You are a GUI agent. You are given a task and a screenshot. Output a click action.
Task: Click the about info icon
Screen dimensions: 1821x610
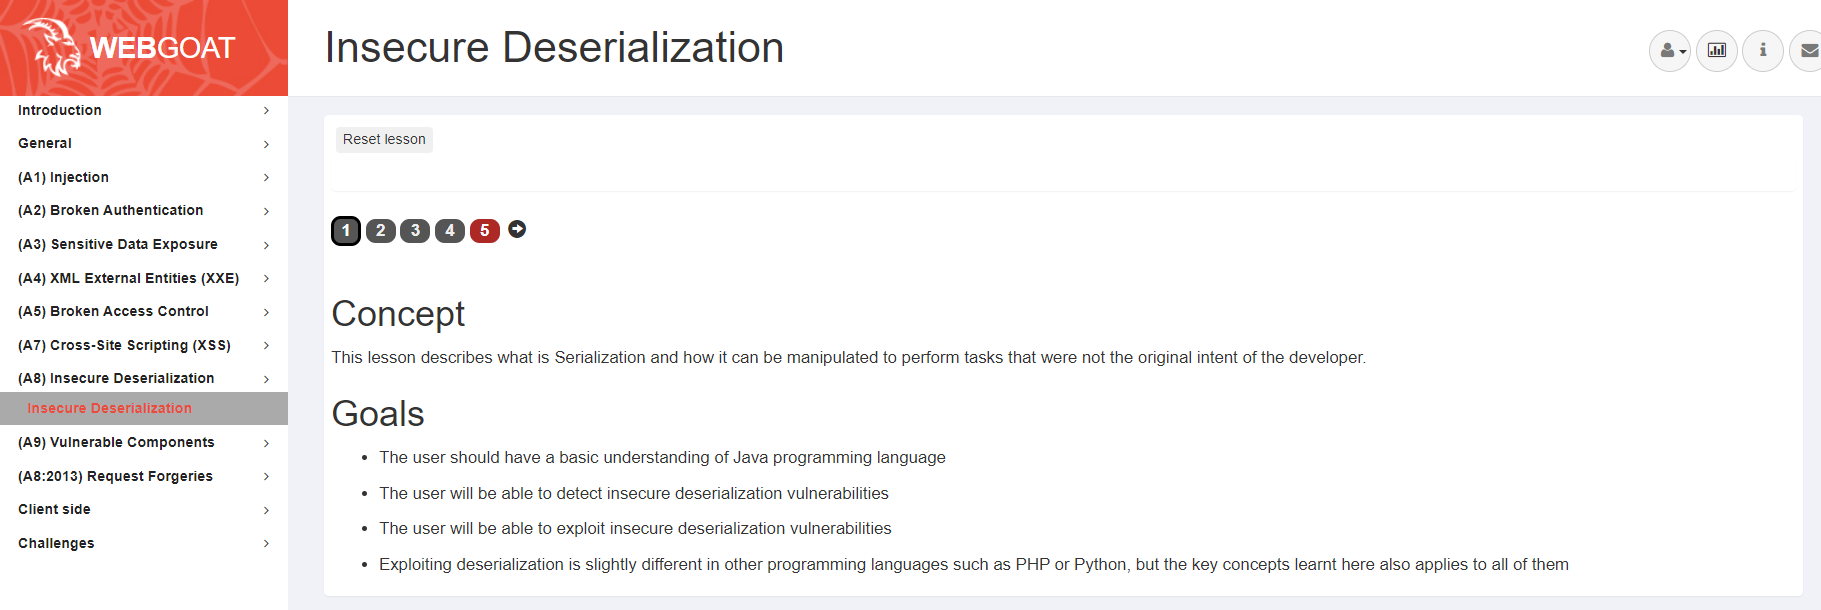[x=1762, y=50]
